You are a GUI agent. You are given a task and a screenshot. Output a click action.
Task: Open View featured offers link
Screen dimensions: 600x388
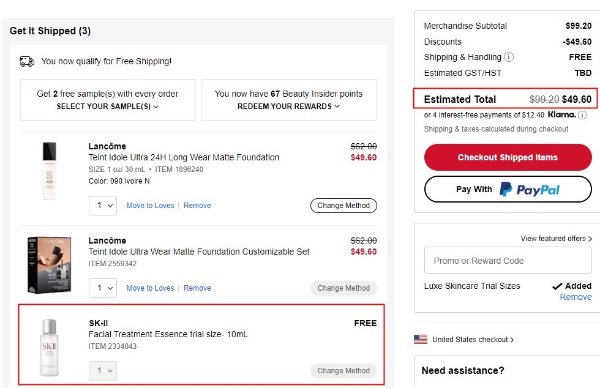556,238
